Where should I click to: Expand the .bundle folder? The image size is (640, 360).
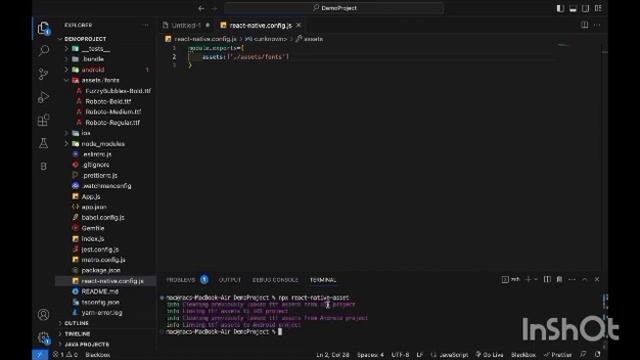coord(66,59)
